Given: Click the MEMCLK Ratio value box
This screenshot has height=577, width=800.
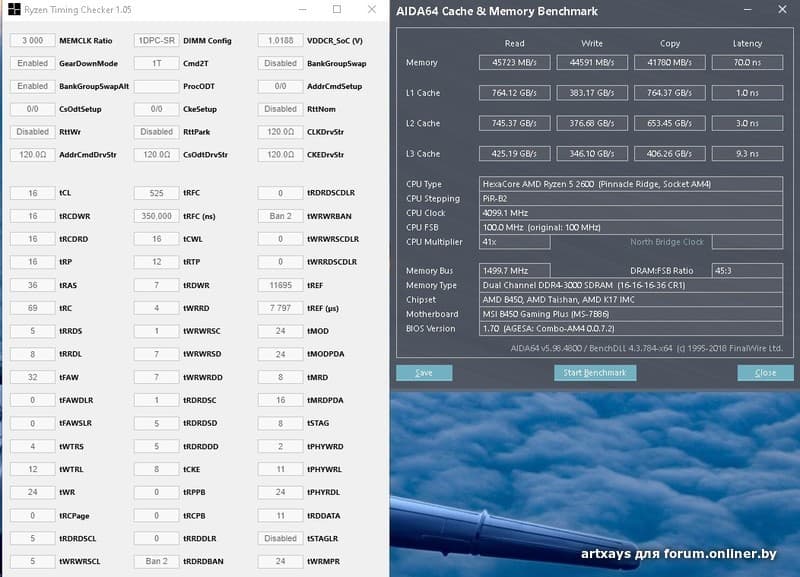Looking at the screenshot, I should coord(33,41).
